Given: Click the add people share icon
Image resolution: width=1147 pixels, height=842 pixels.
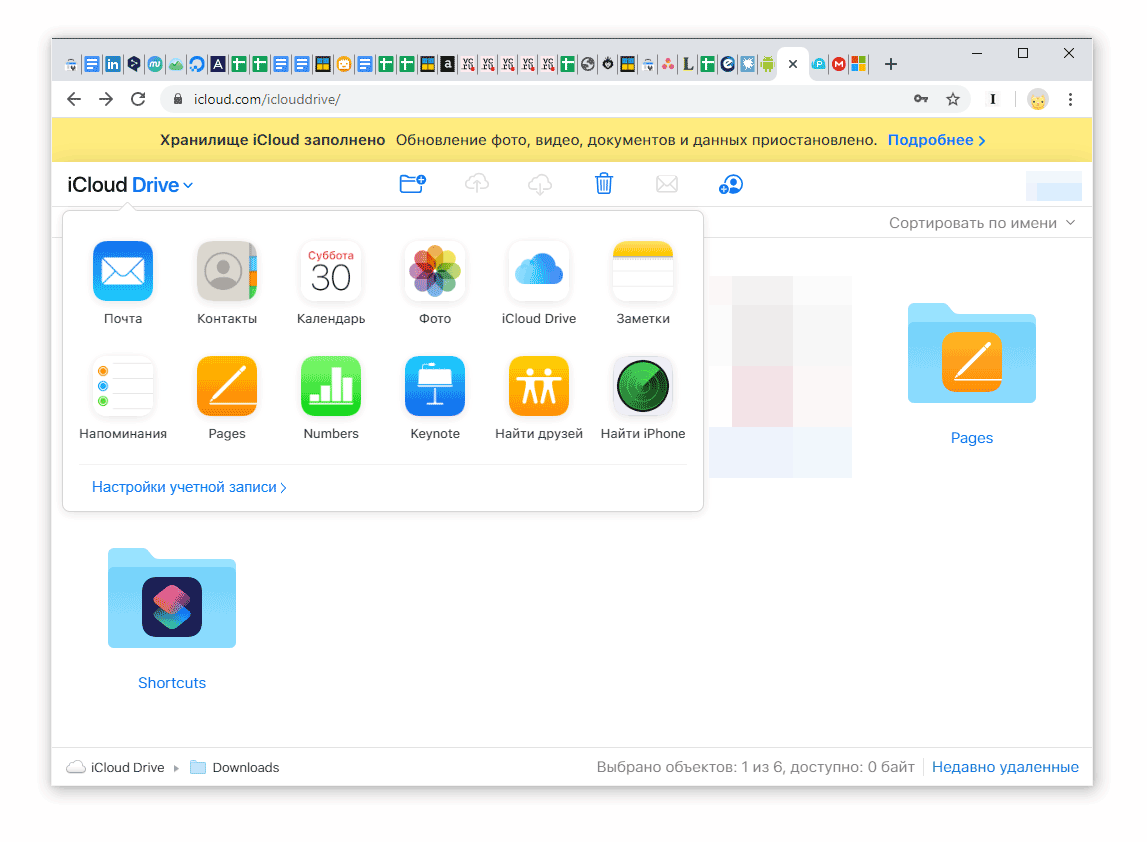Looking at the screenshot, I should click(x=731, y=184).
